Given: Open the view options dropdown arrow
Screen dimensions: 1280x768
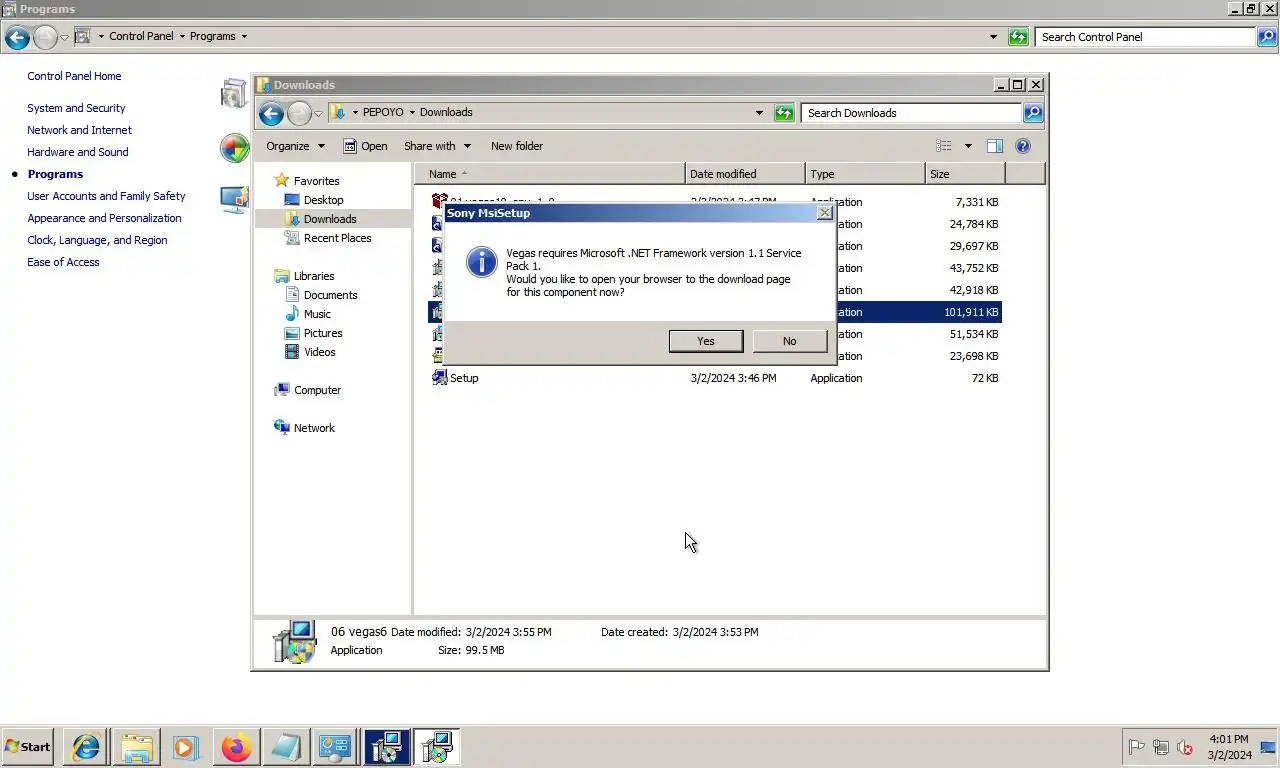Looking at the screenshot, I should click(x=968, y=146).
